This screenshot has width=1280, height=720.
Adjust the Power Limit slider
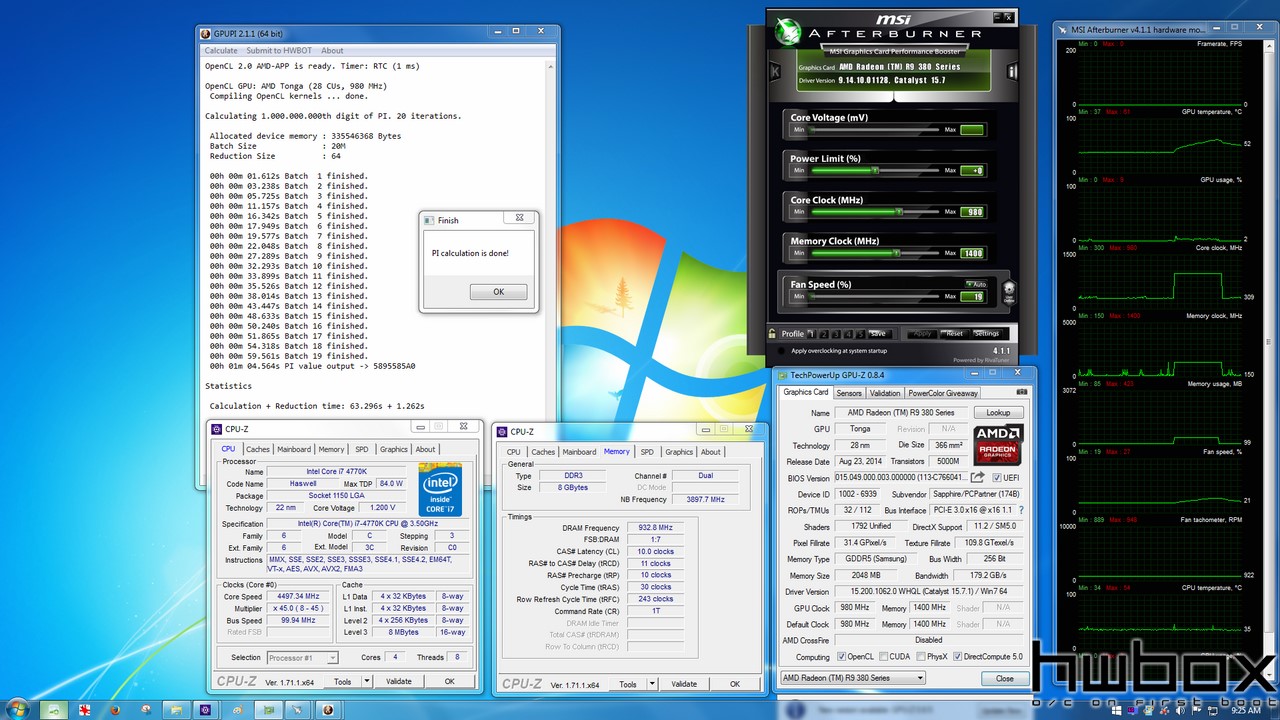(875, 170)
